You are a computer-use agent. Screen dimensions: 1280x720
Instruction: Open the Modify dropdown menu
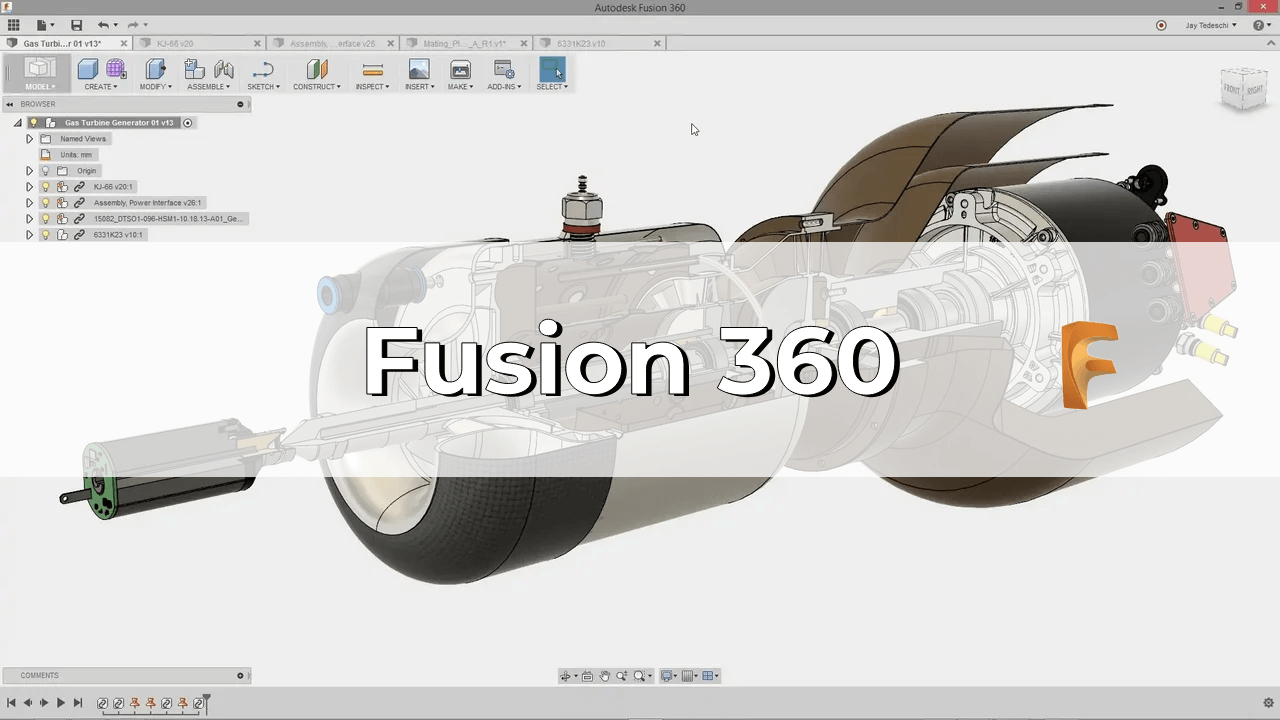[155, 86]
